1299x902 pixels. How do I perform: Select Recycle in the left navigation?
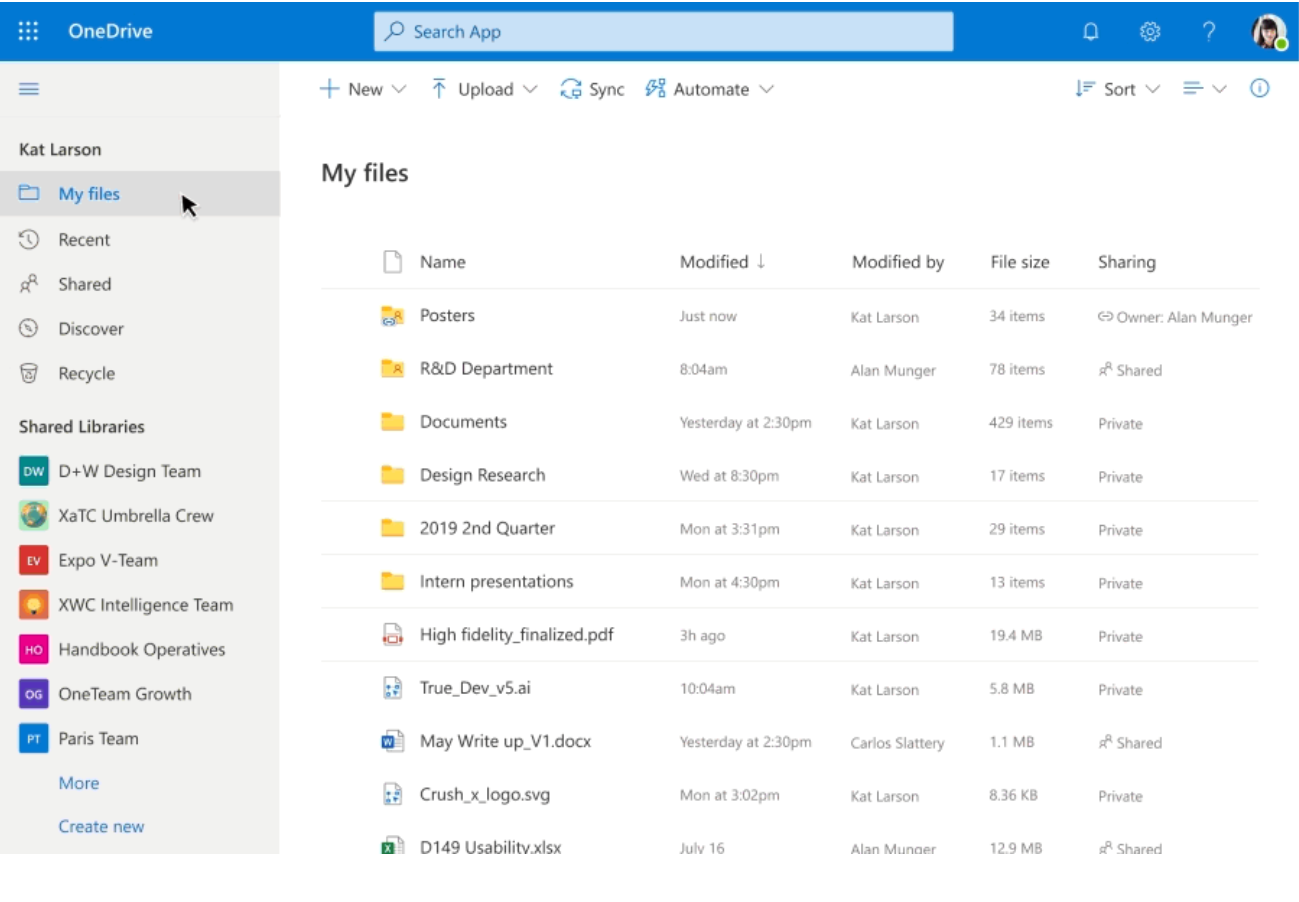pyautogui.click(x=86, y=374)
